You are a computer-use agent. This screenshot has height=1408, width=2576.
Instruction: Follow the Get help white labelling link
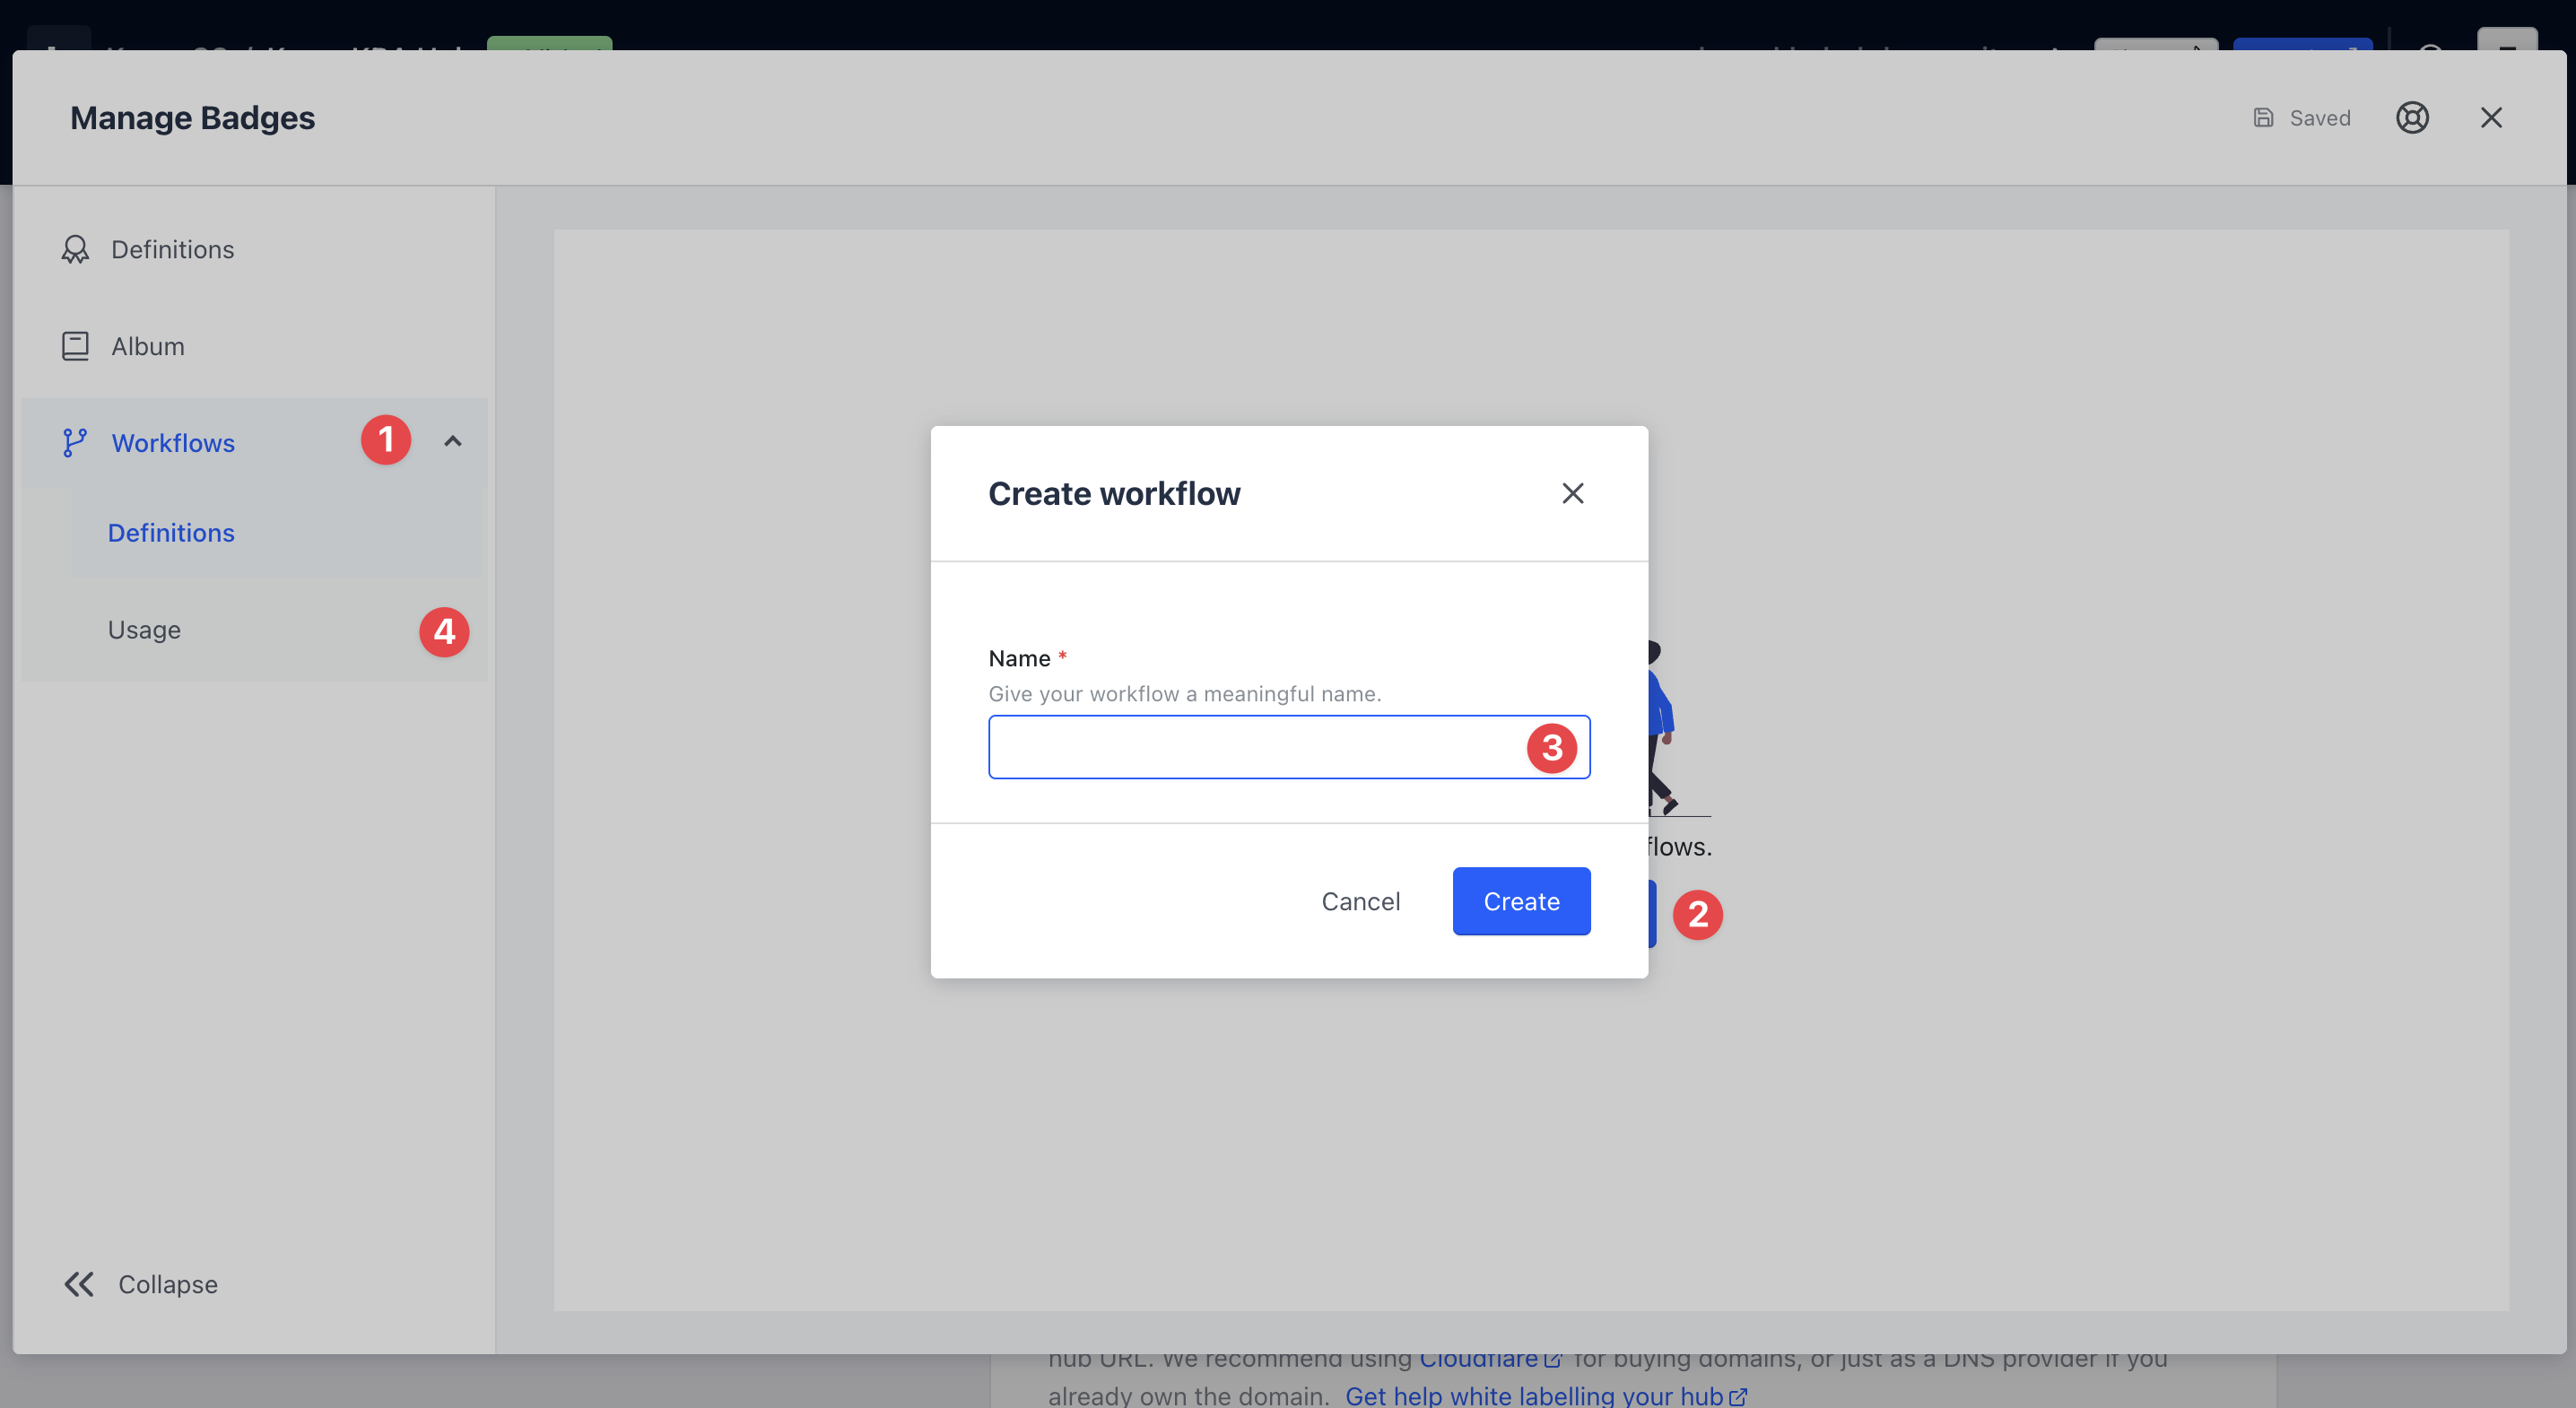[1534, 1395]
